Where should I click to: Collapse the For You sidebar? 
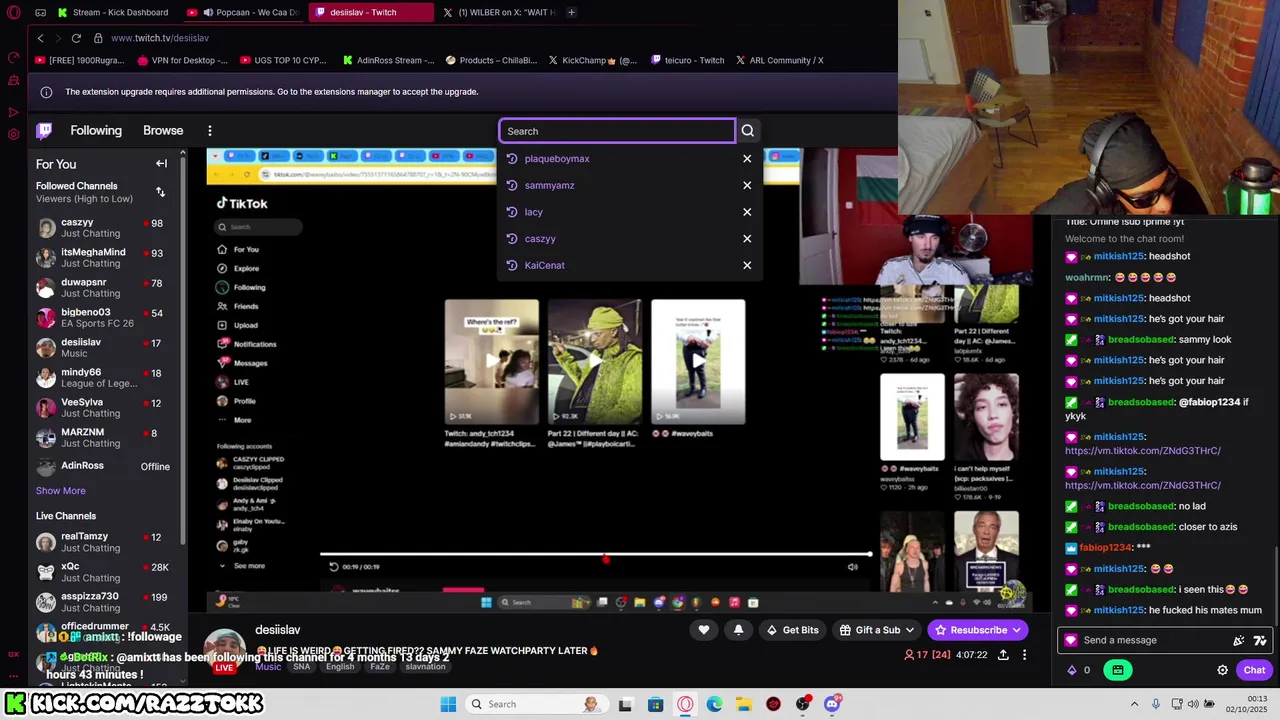161,164
